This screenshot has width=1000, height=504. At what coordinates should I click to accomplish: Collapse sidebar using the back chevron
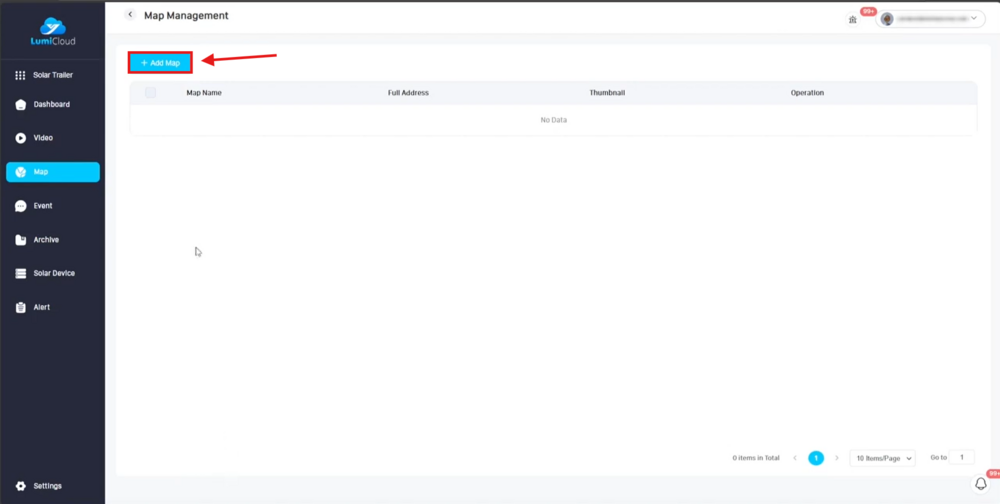(x=130, y=16)
